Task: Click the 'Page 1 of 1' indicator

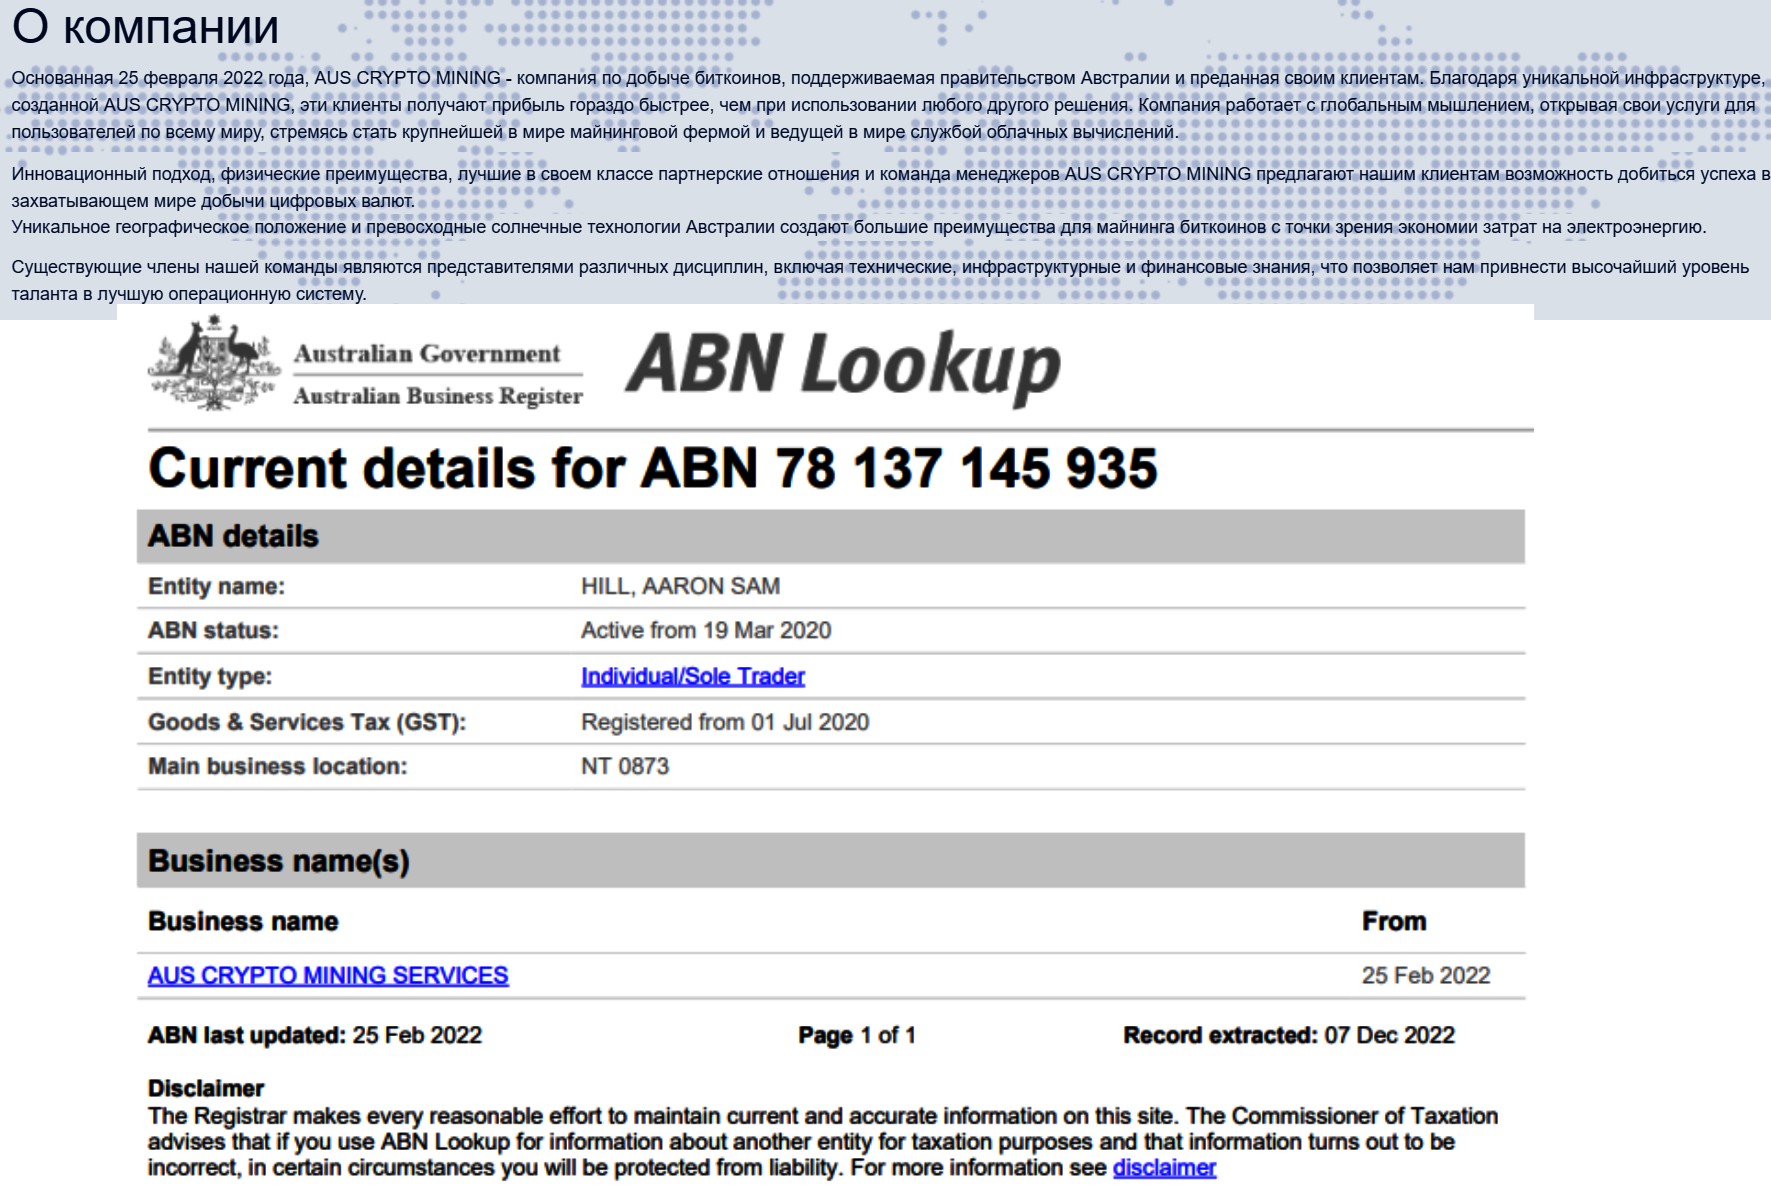Action: point(857,1035)
